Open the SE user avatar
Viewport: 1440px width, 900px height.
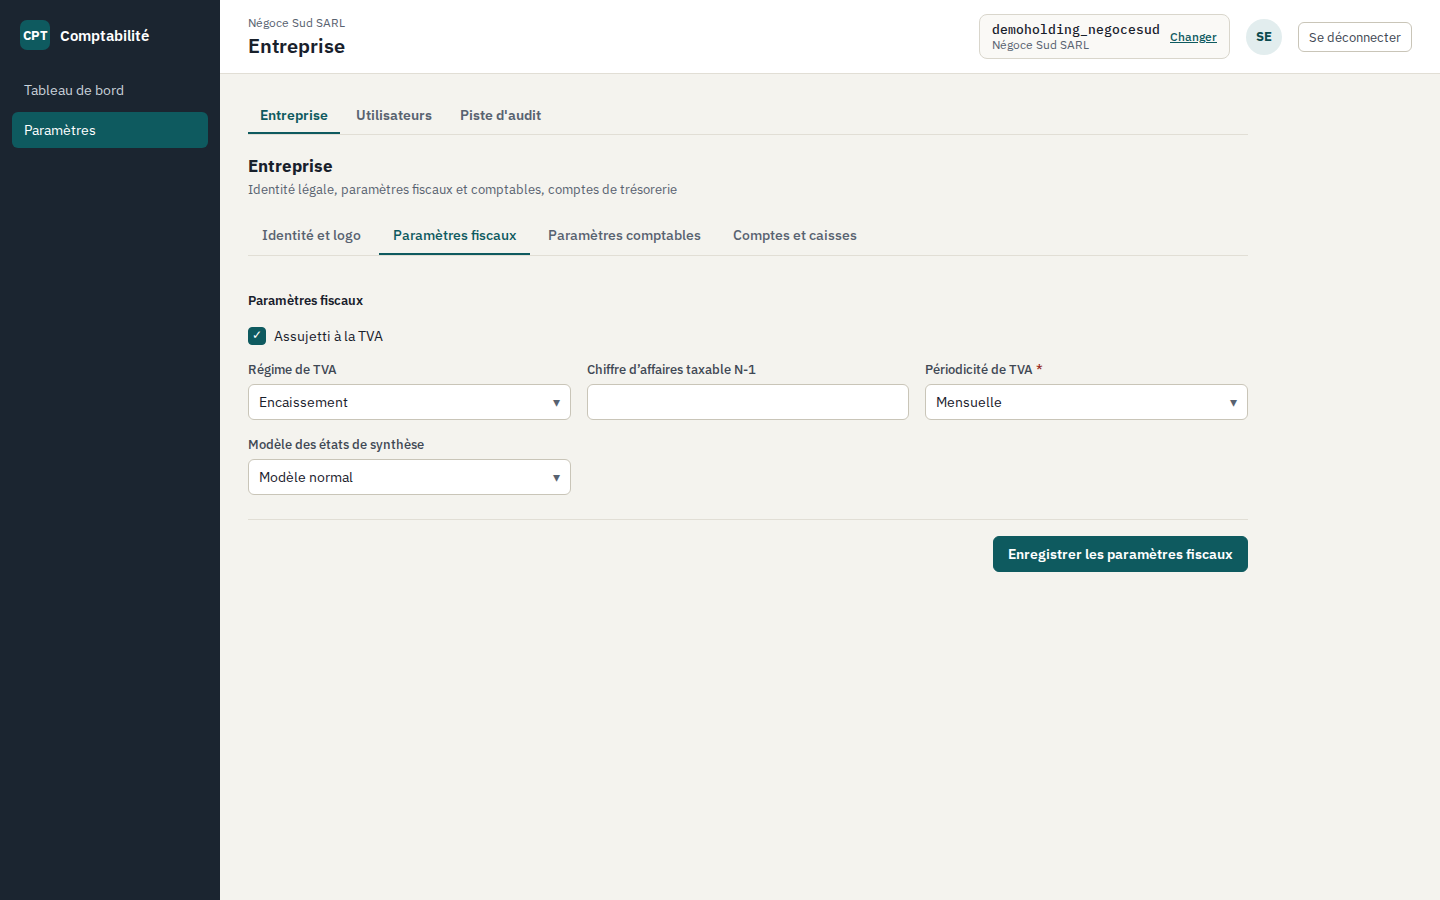click(x=1264, y=37)
